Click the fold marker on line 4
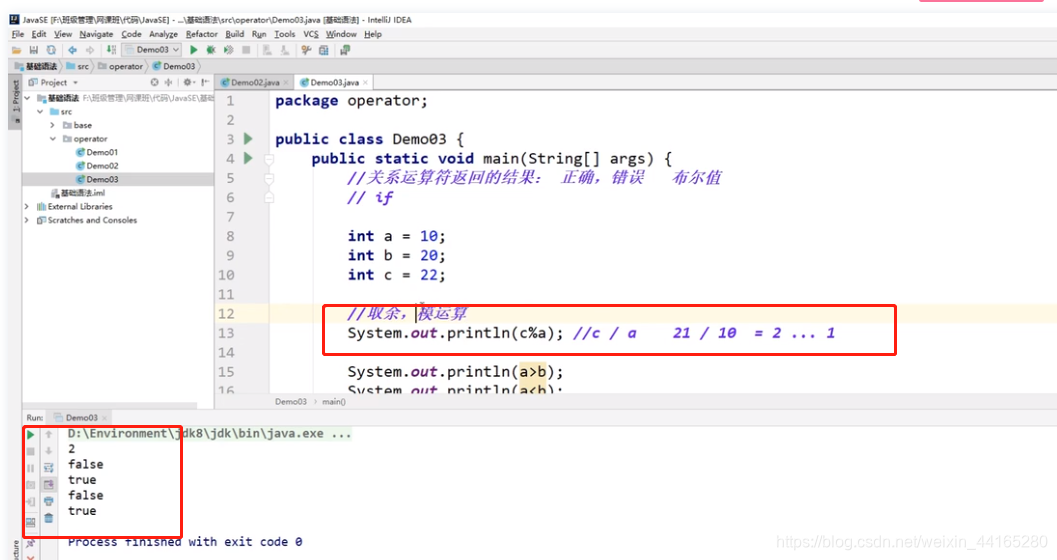Screen dimensions: 1057x560 coord(269,159)
